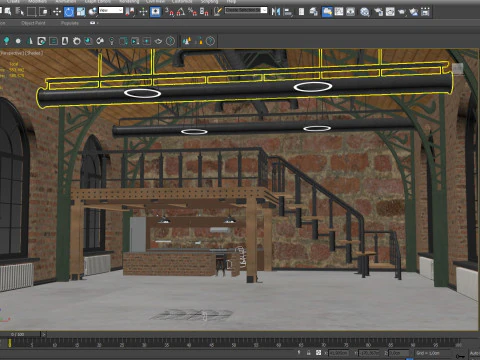Toggle Keyboard Shortcut Override button
This screenshot has width=480, height=360.
(155, 12)
